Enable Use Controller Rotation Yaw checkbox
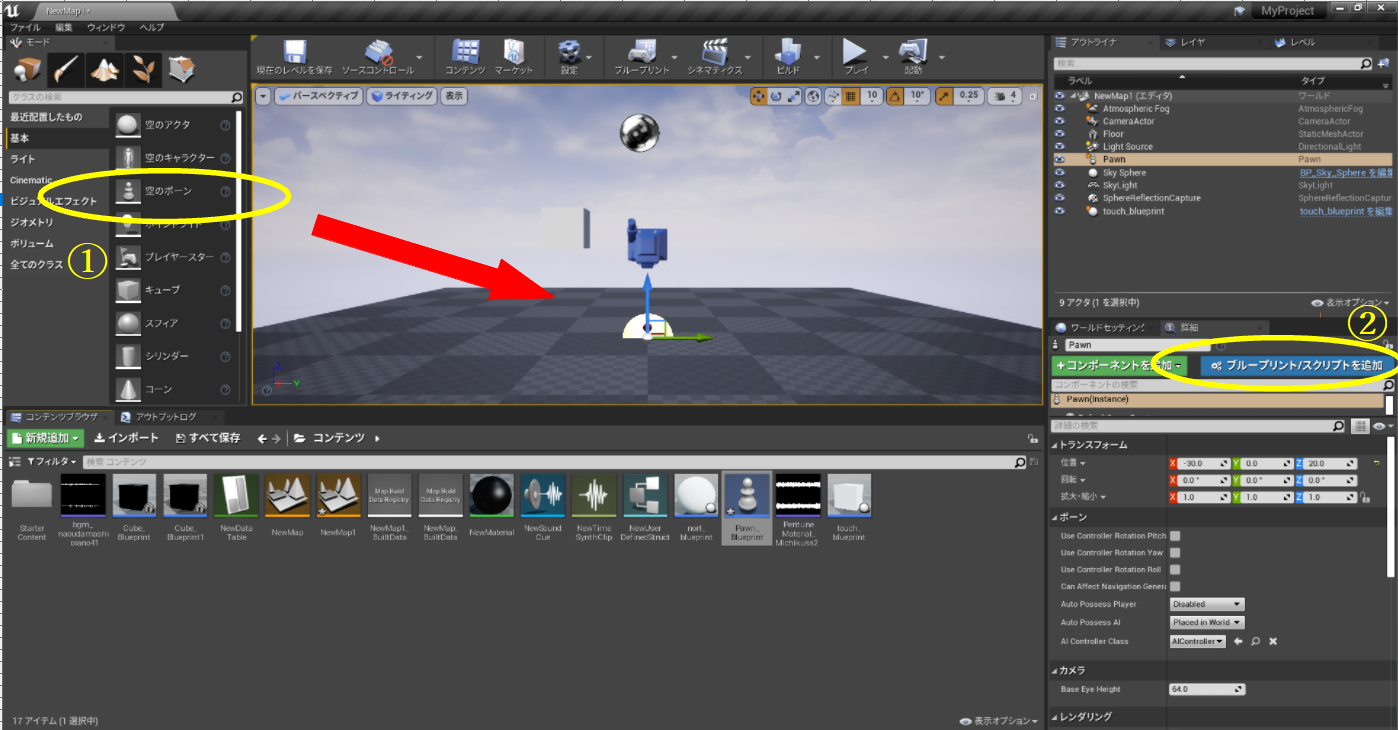Screen dimensions: 1398x730 [1175, 553]
